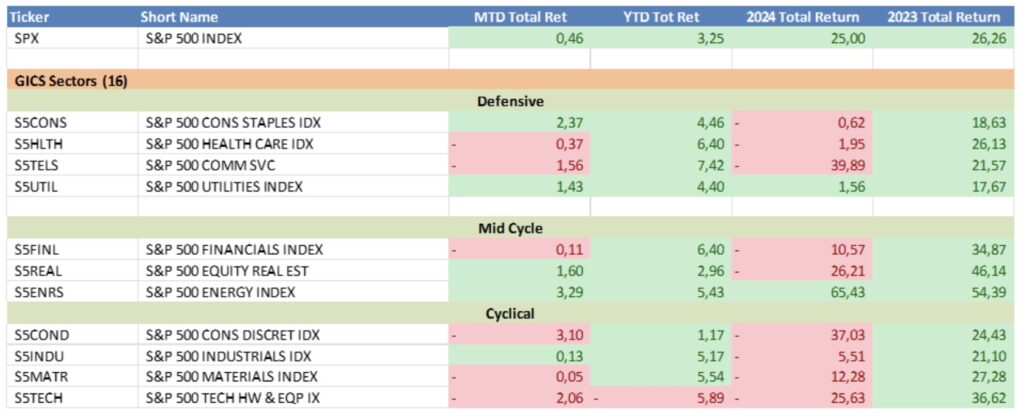Click the 2024 Total Return header
Screen dimensions: 1024x416
pos(801,17)
